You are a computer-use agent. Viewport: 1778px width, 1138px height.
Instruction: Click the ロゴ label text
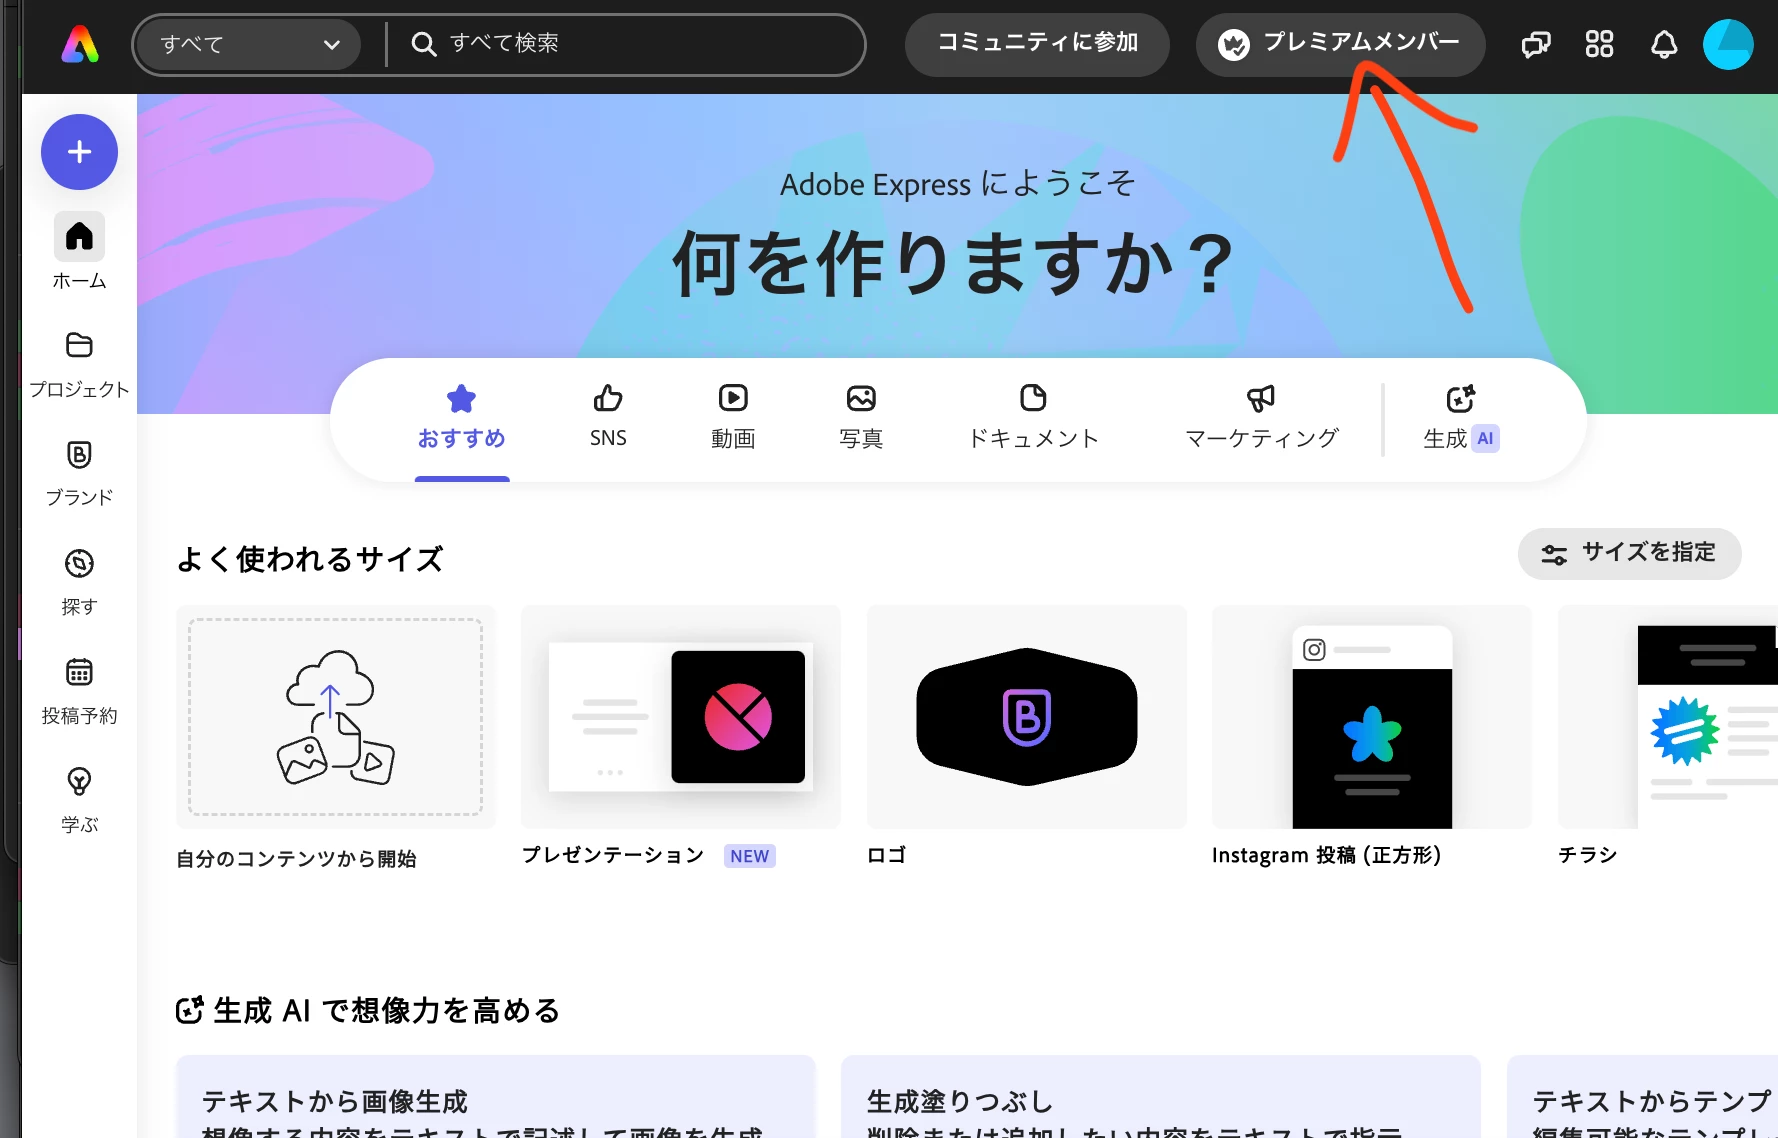[886, 855]
